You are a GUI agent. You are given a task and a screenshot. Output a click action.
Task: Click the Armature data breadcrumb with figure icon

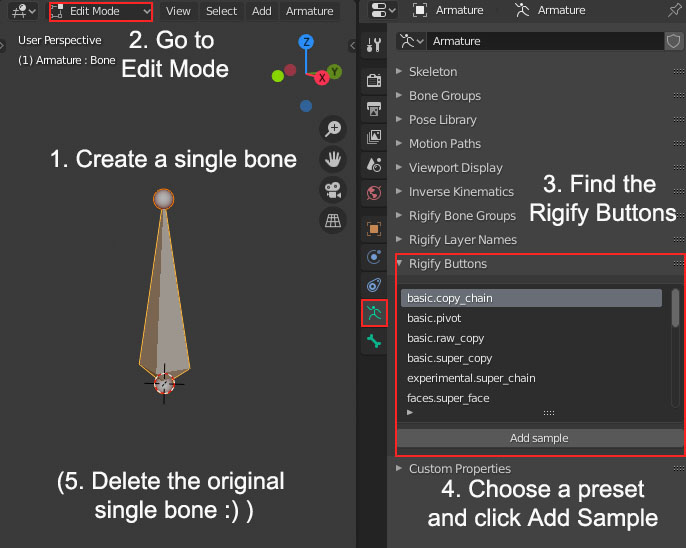[x=550, y=10]
